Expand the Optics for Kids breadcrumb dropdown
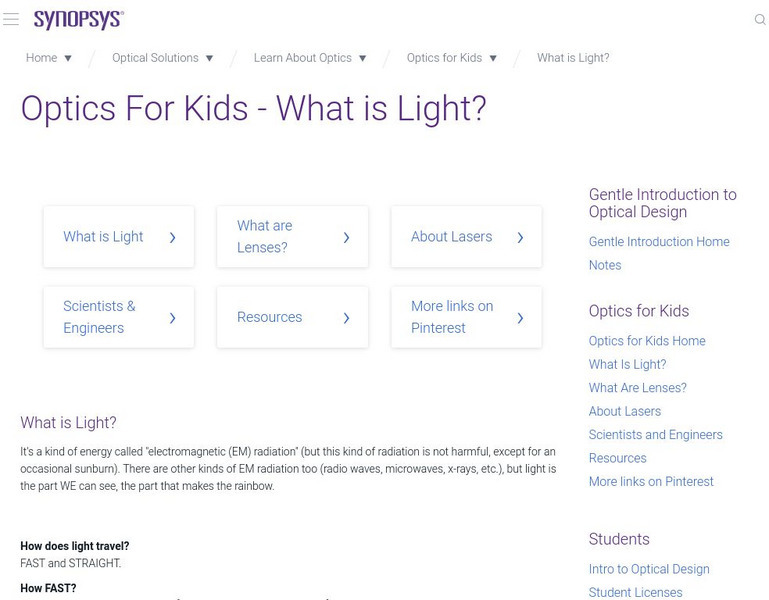769x600 pixels. (x=493, y=58)
